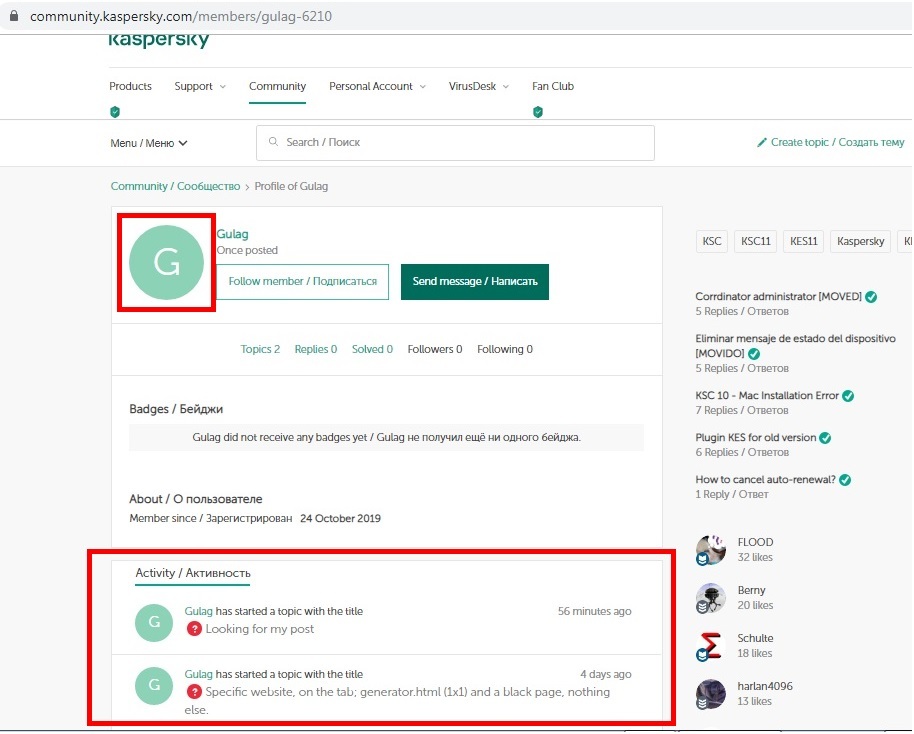Click question icon before 'Specific website' topic
914x734 pixels.
(194, 692)
